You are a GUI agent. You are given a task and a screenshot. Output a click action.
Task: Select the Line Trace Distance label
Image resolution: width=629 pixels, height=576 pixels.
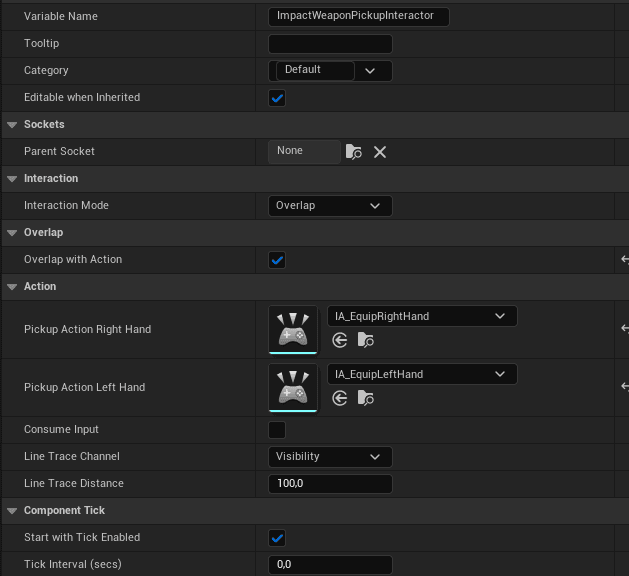point(73,483)
